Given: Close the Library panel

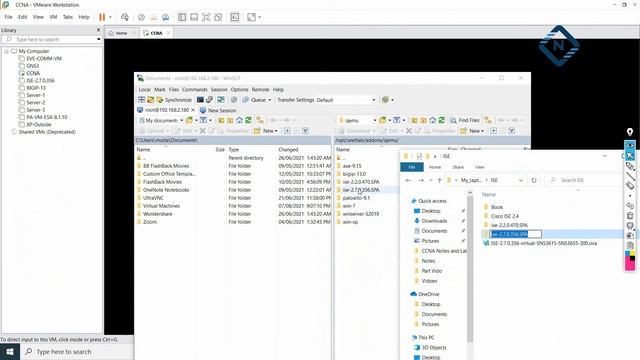Looking at the screenshot, I should 98,30.
